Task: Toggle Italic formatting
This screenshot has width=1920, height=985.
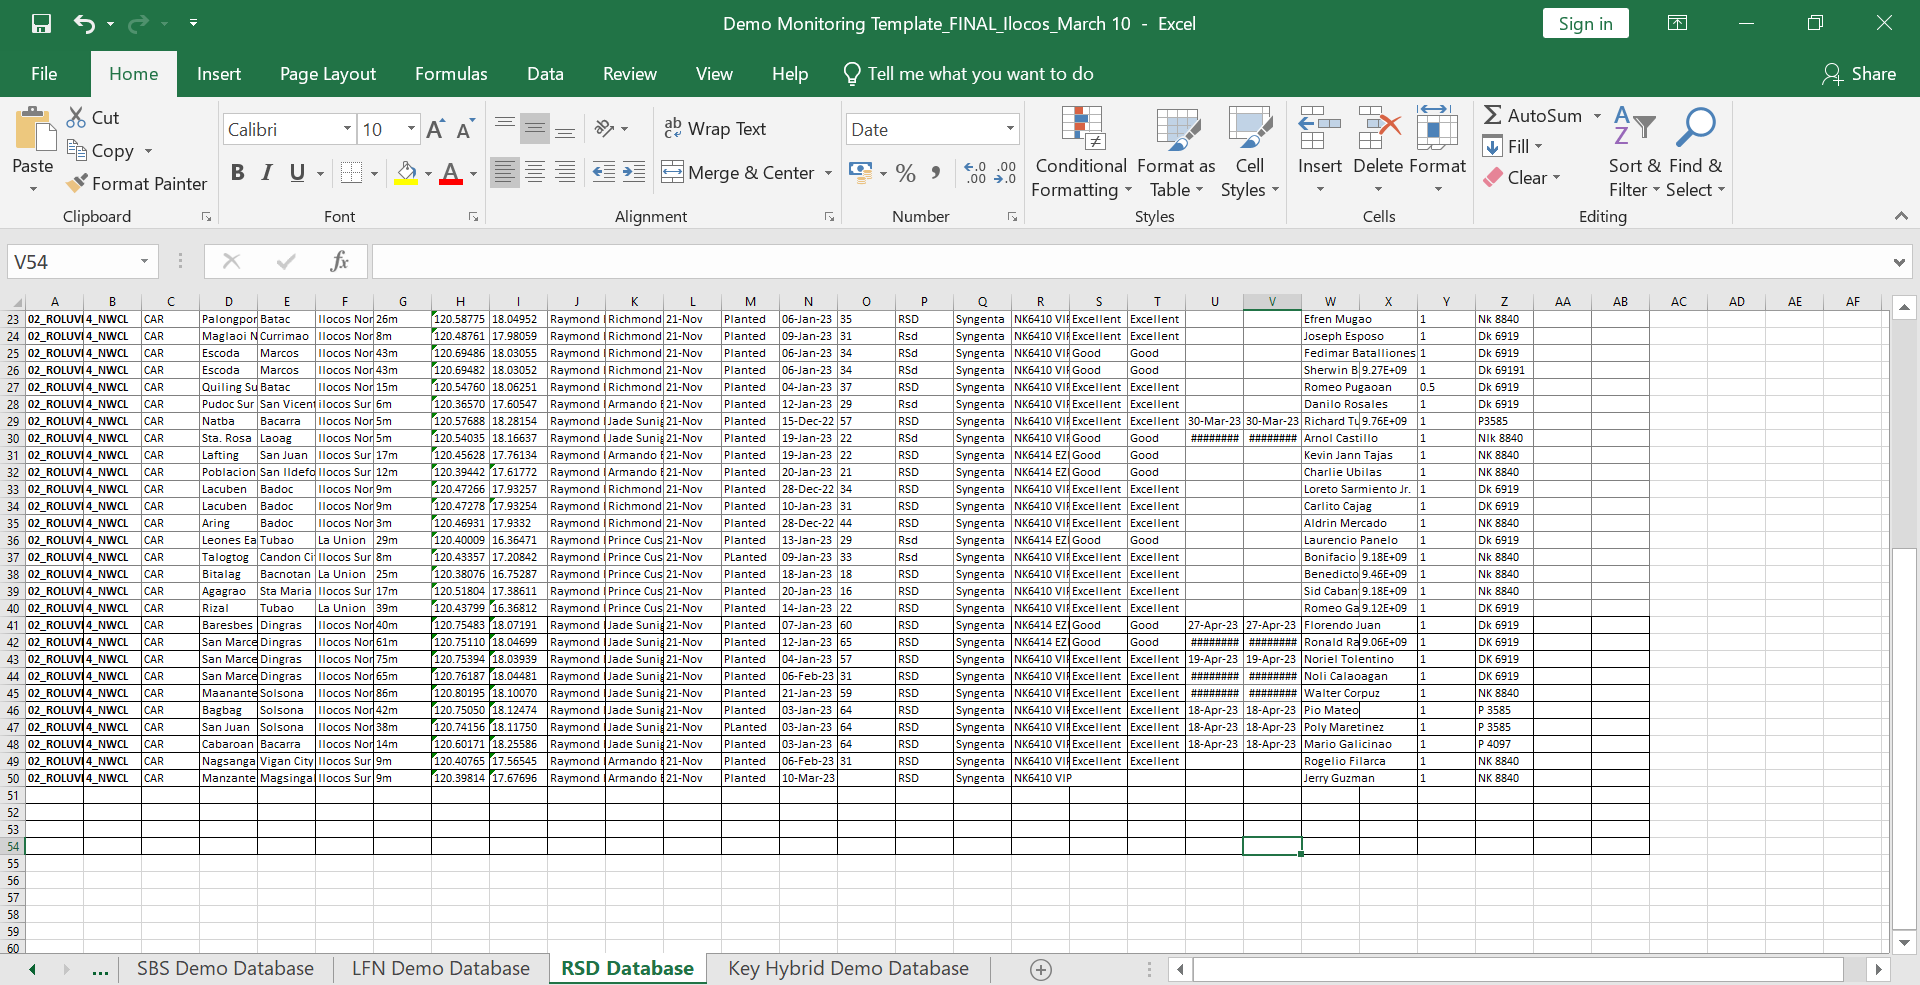Action: [267, 173]
